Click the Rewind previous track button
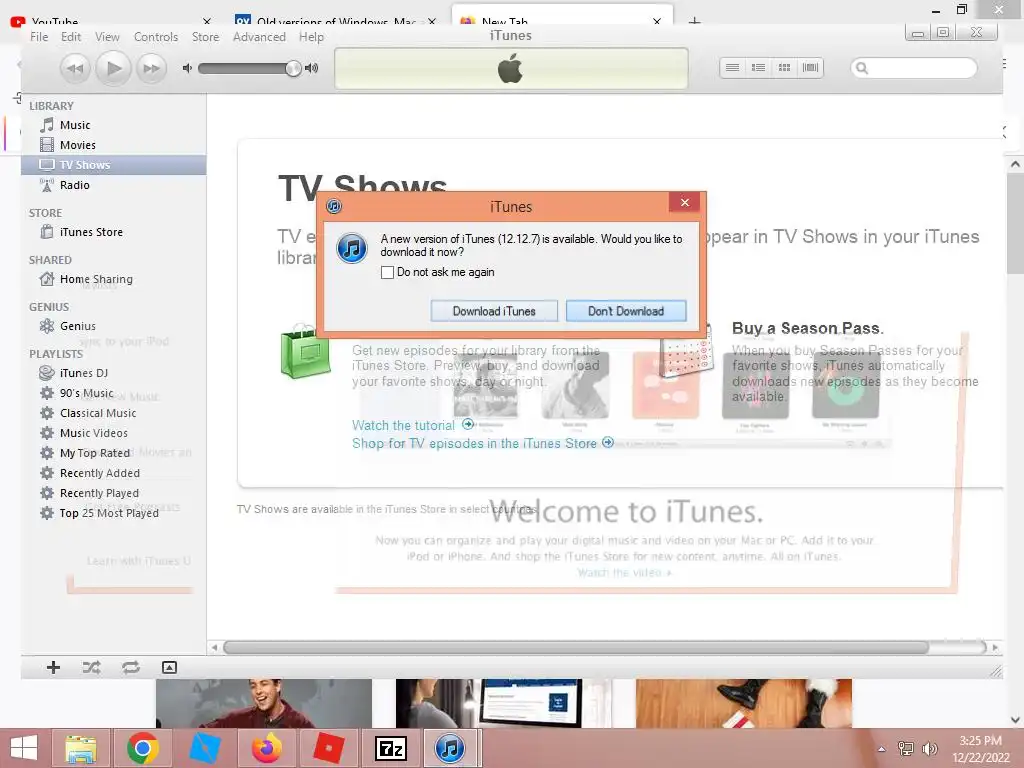 pos(75,69)
